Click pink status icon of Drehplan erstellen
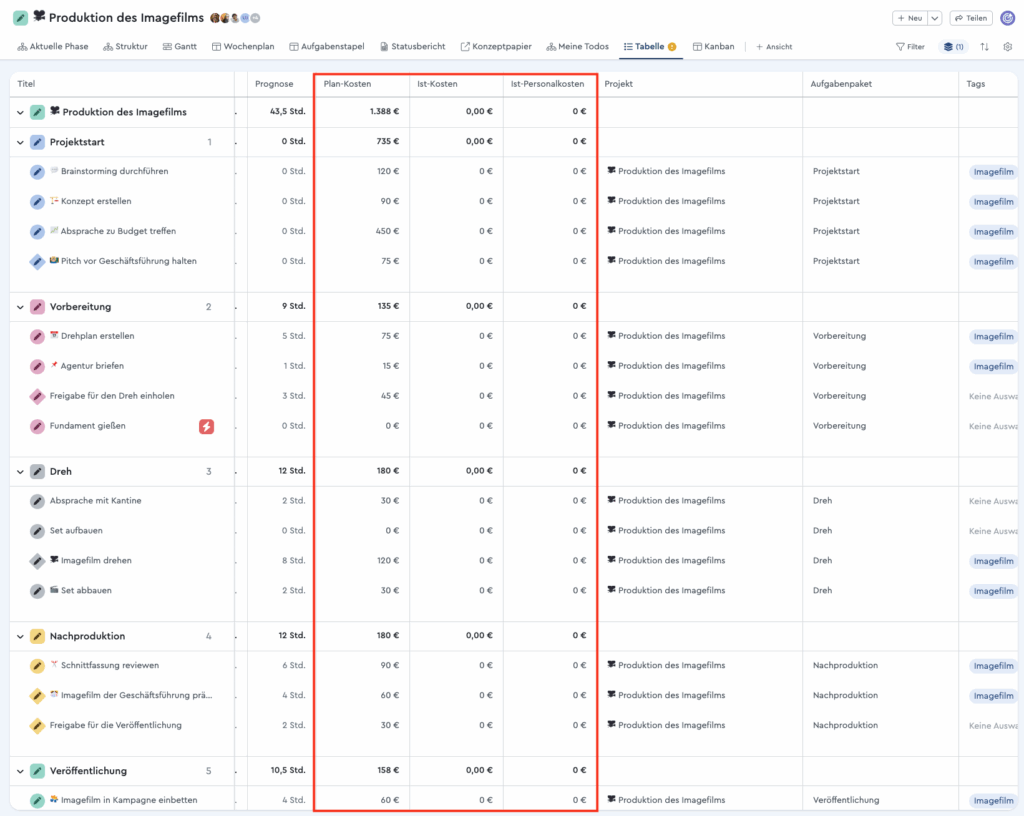Viewport: 1024px width, 816px height. (37, 336)
